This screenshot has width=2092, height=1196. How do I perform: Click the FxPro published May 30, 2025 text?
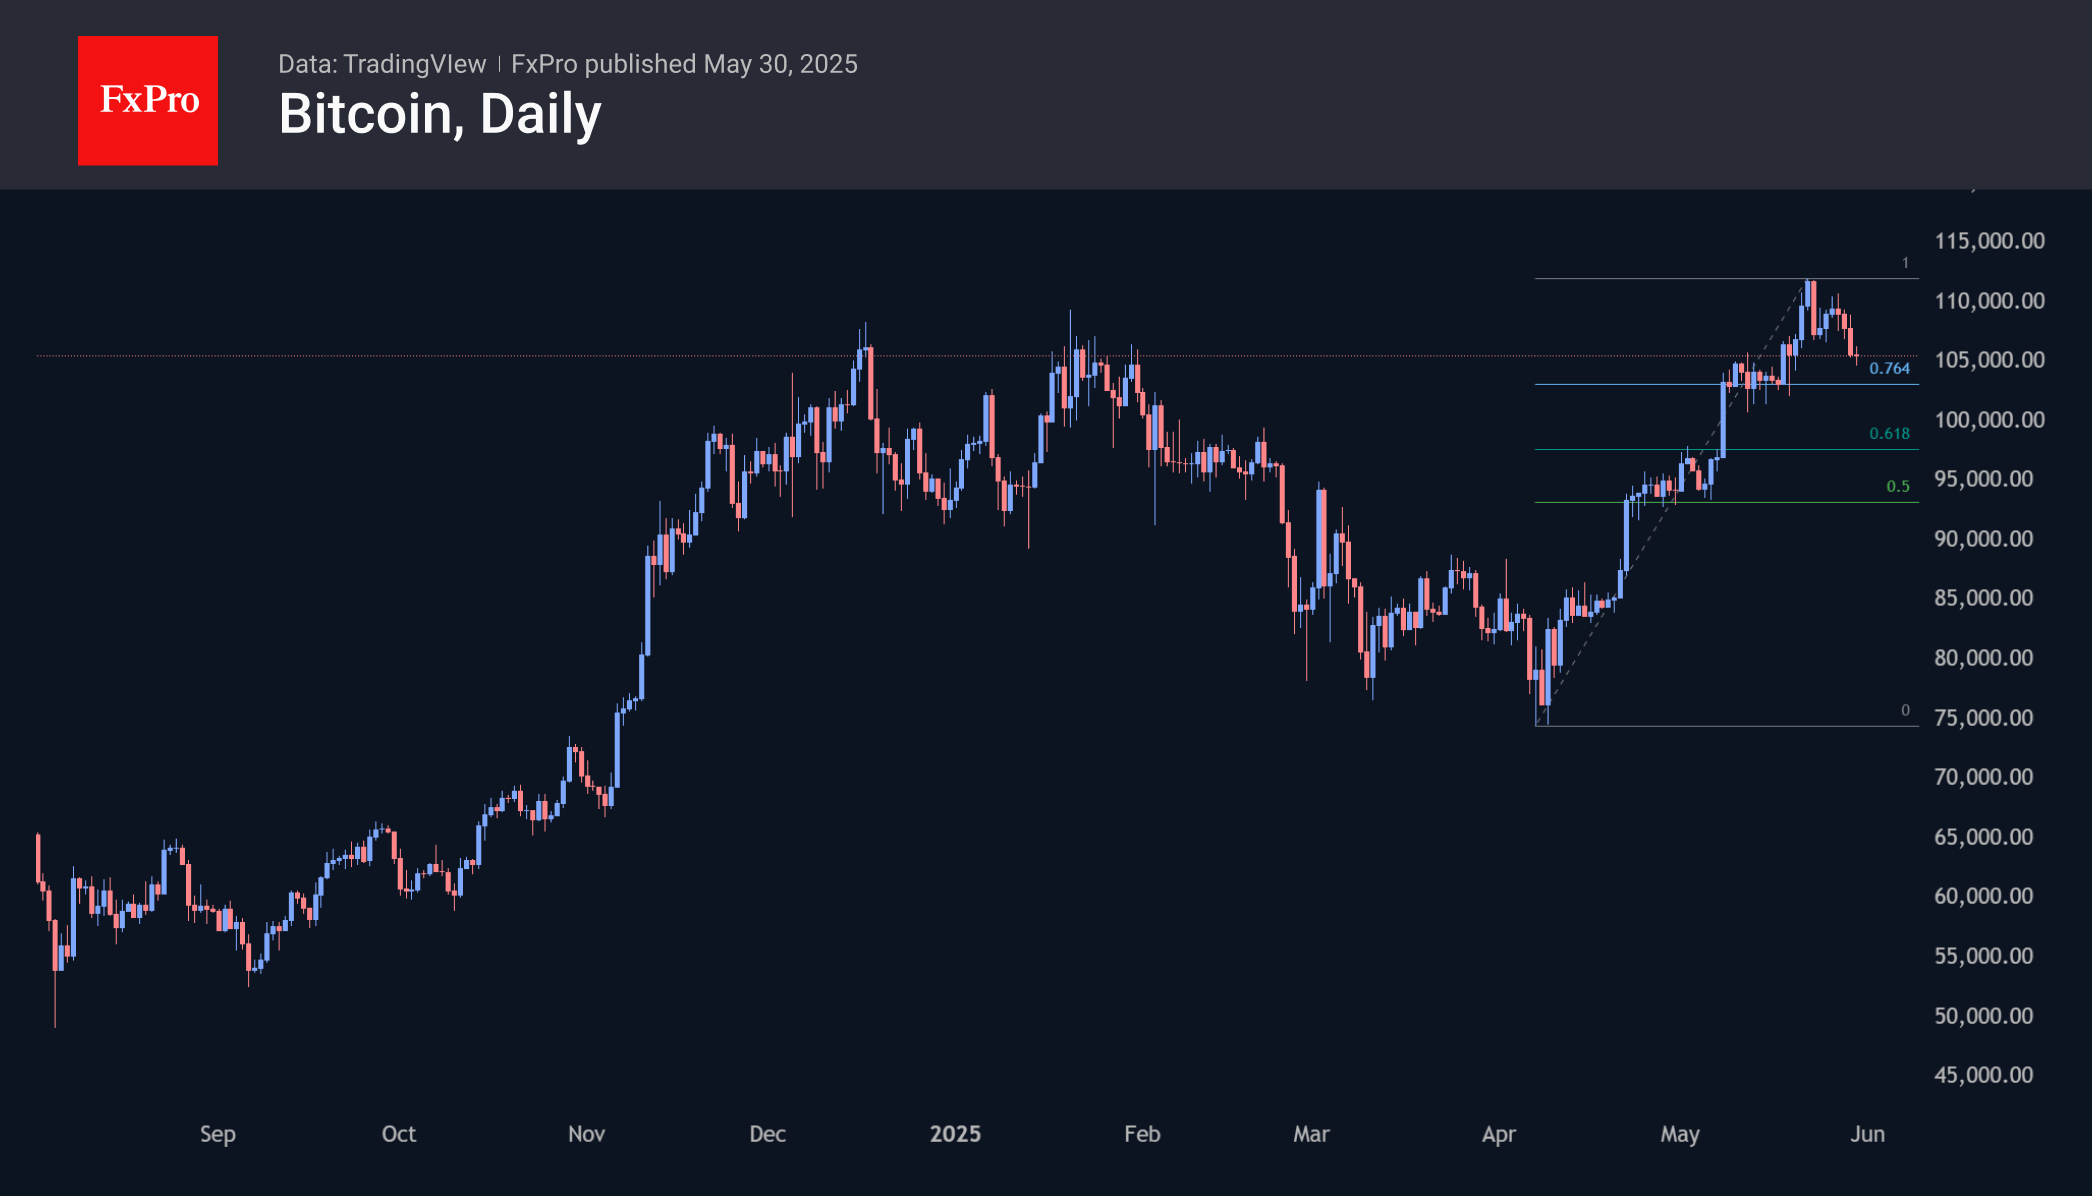tap(684, 64)
